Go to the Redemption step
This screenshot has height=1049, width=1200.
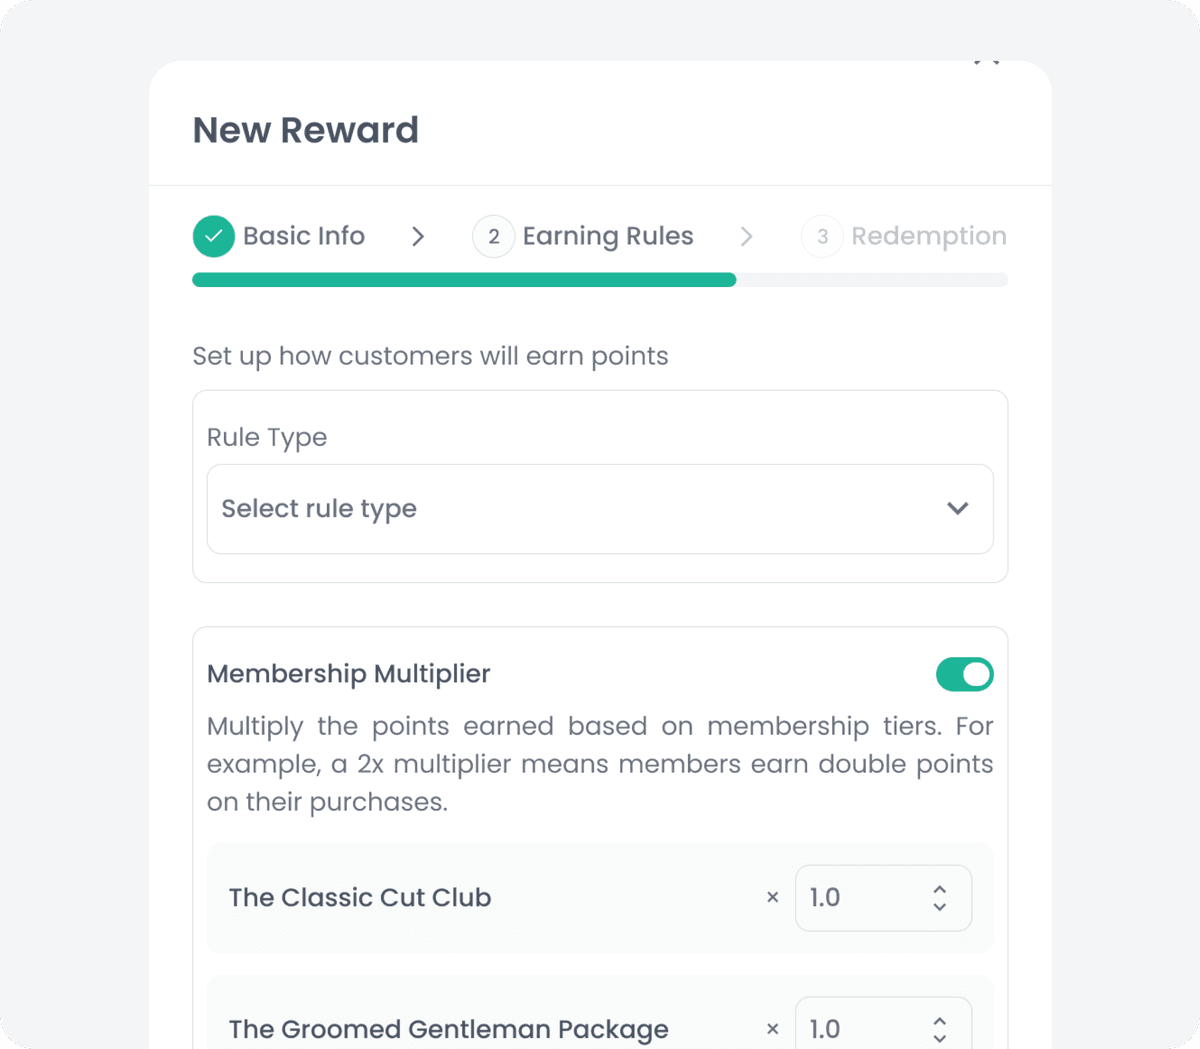(x=929, y=236)
